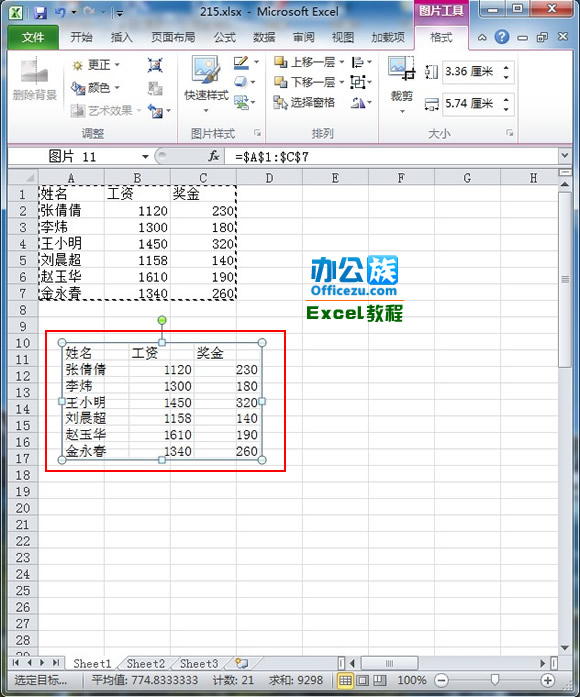580x697 pixels.
Task: Switch to Normal view in status bar
Action: [x=345, y=680]
